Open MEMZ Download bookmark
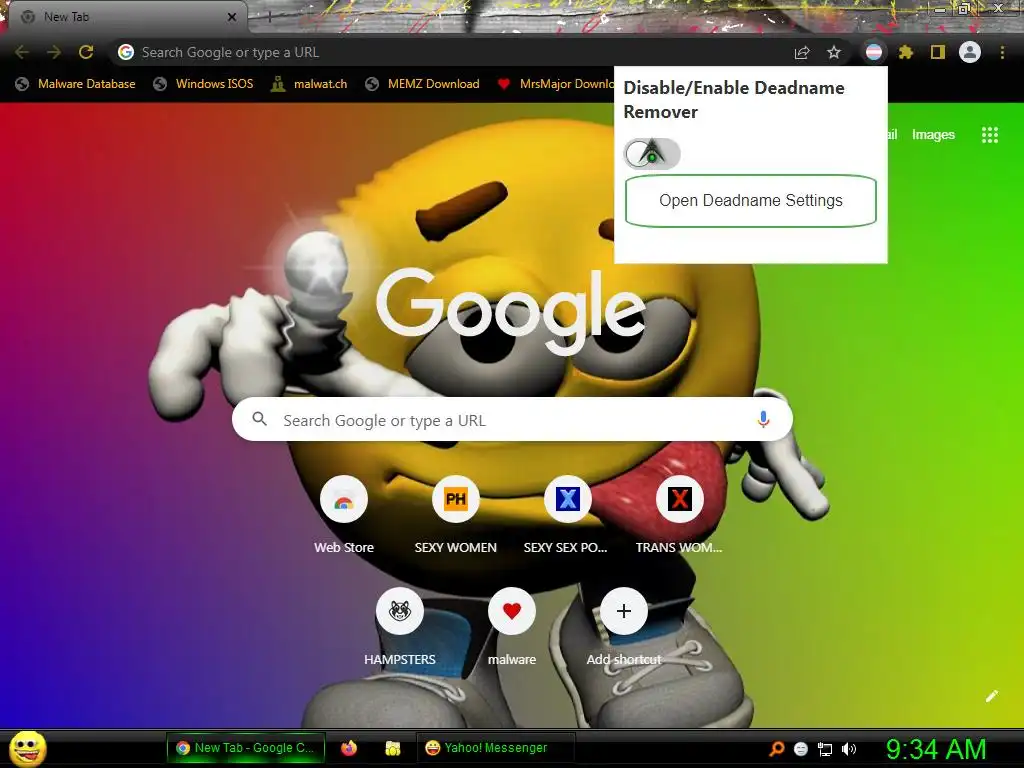1024x768 pixels. click(x=423, y=84)
